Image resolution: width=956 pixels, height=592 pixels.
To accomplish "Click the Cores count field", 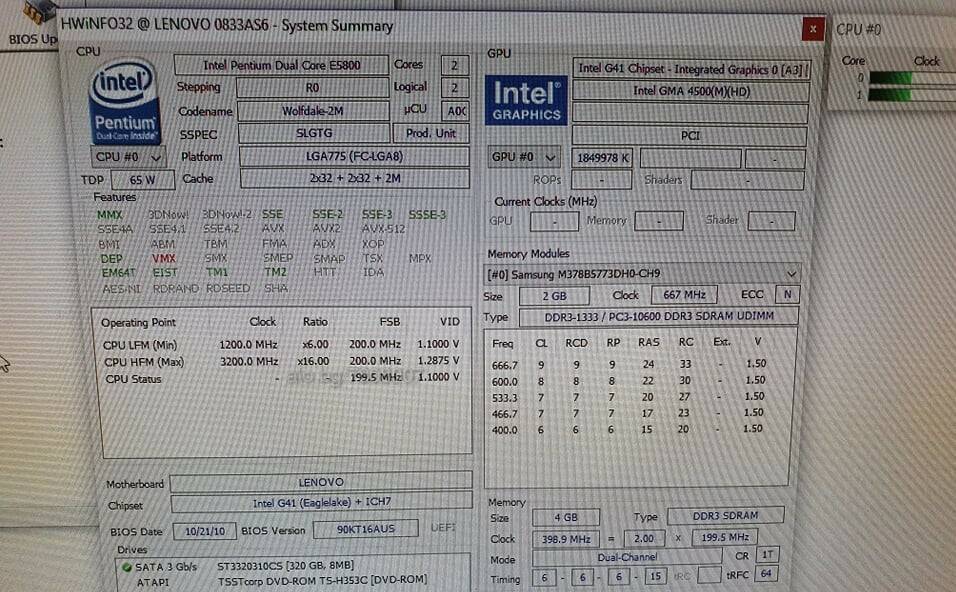I will (455, 65).
